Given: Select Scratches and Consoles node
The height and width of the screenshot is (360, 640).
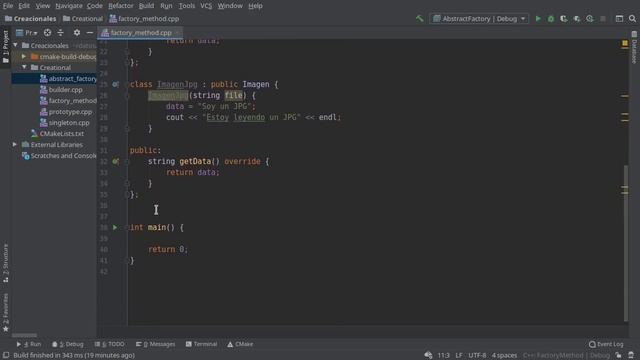Looking at the screenshot, I should [59, 156].
